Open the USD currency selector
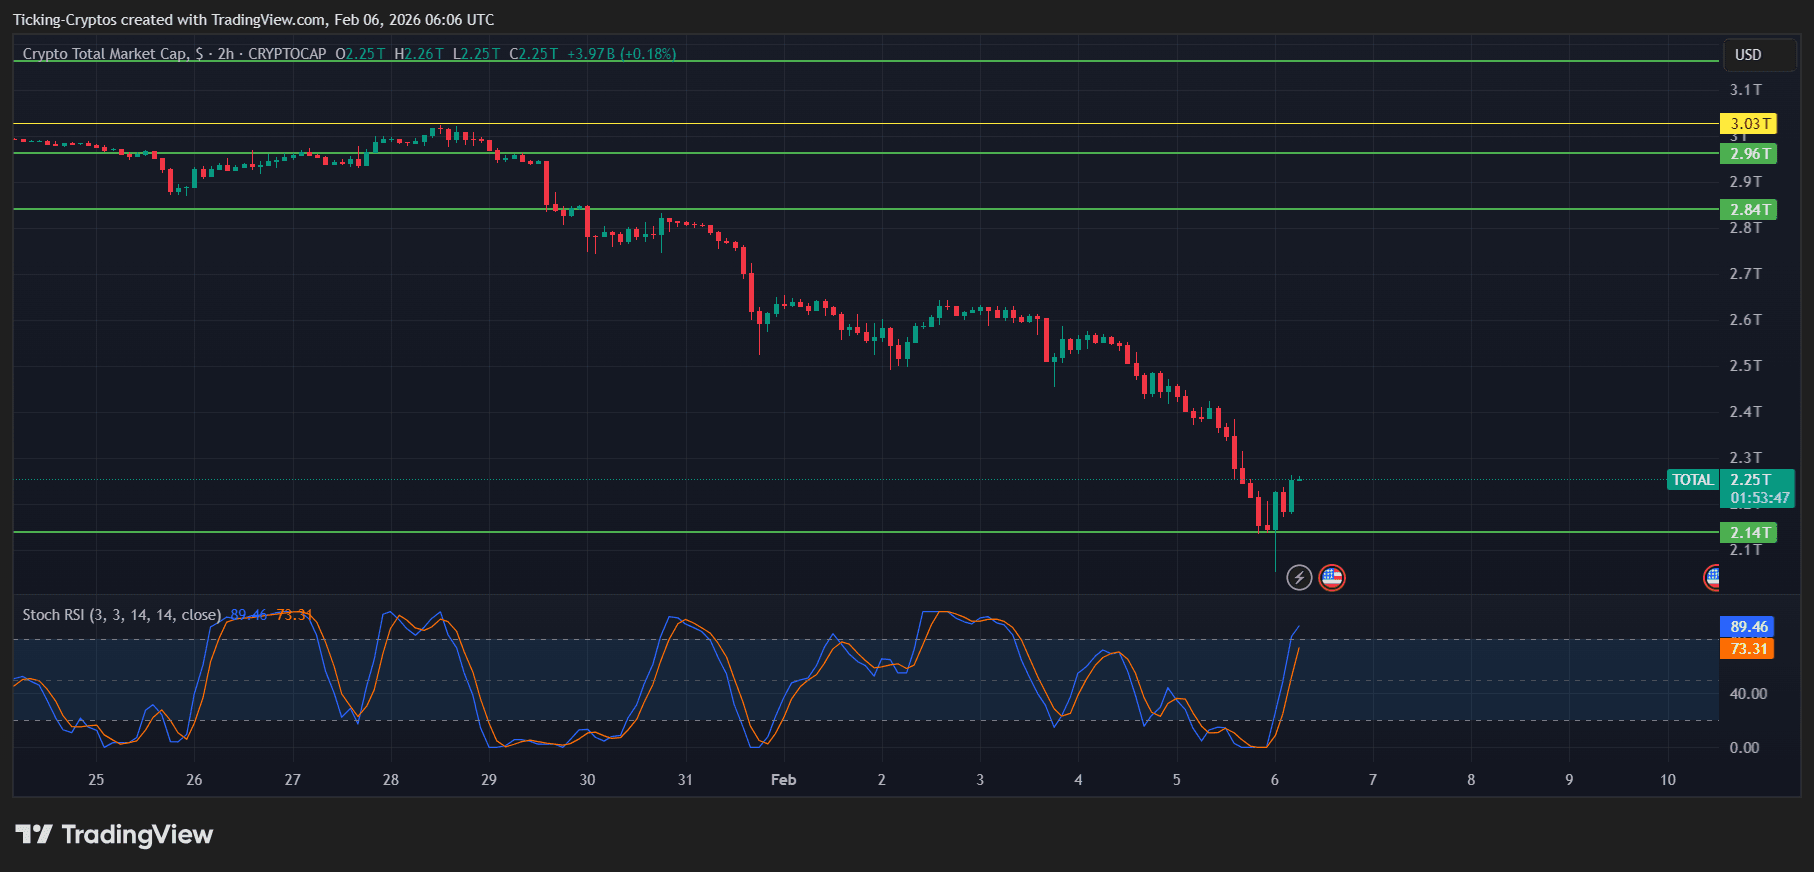1814x872 pixels. coord(1748,55)
